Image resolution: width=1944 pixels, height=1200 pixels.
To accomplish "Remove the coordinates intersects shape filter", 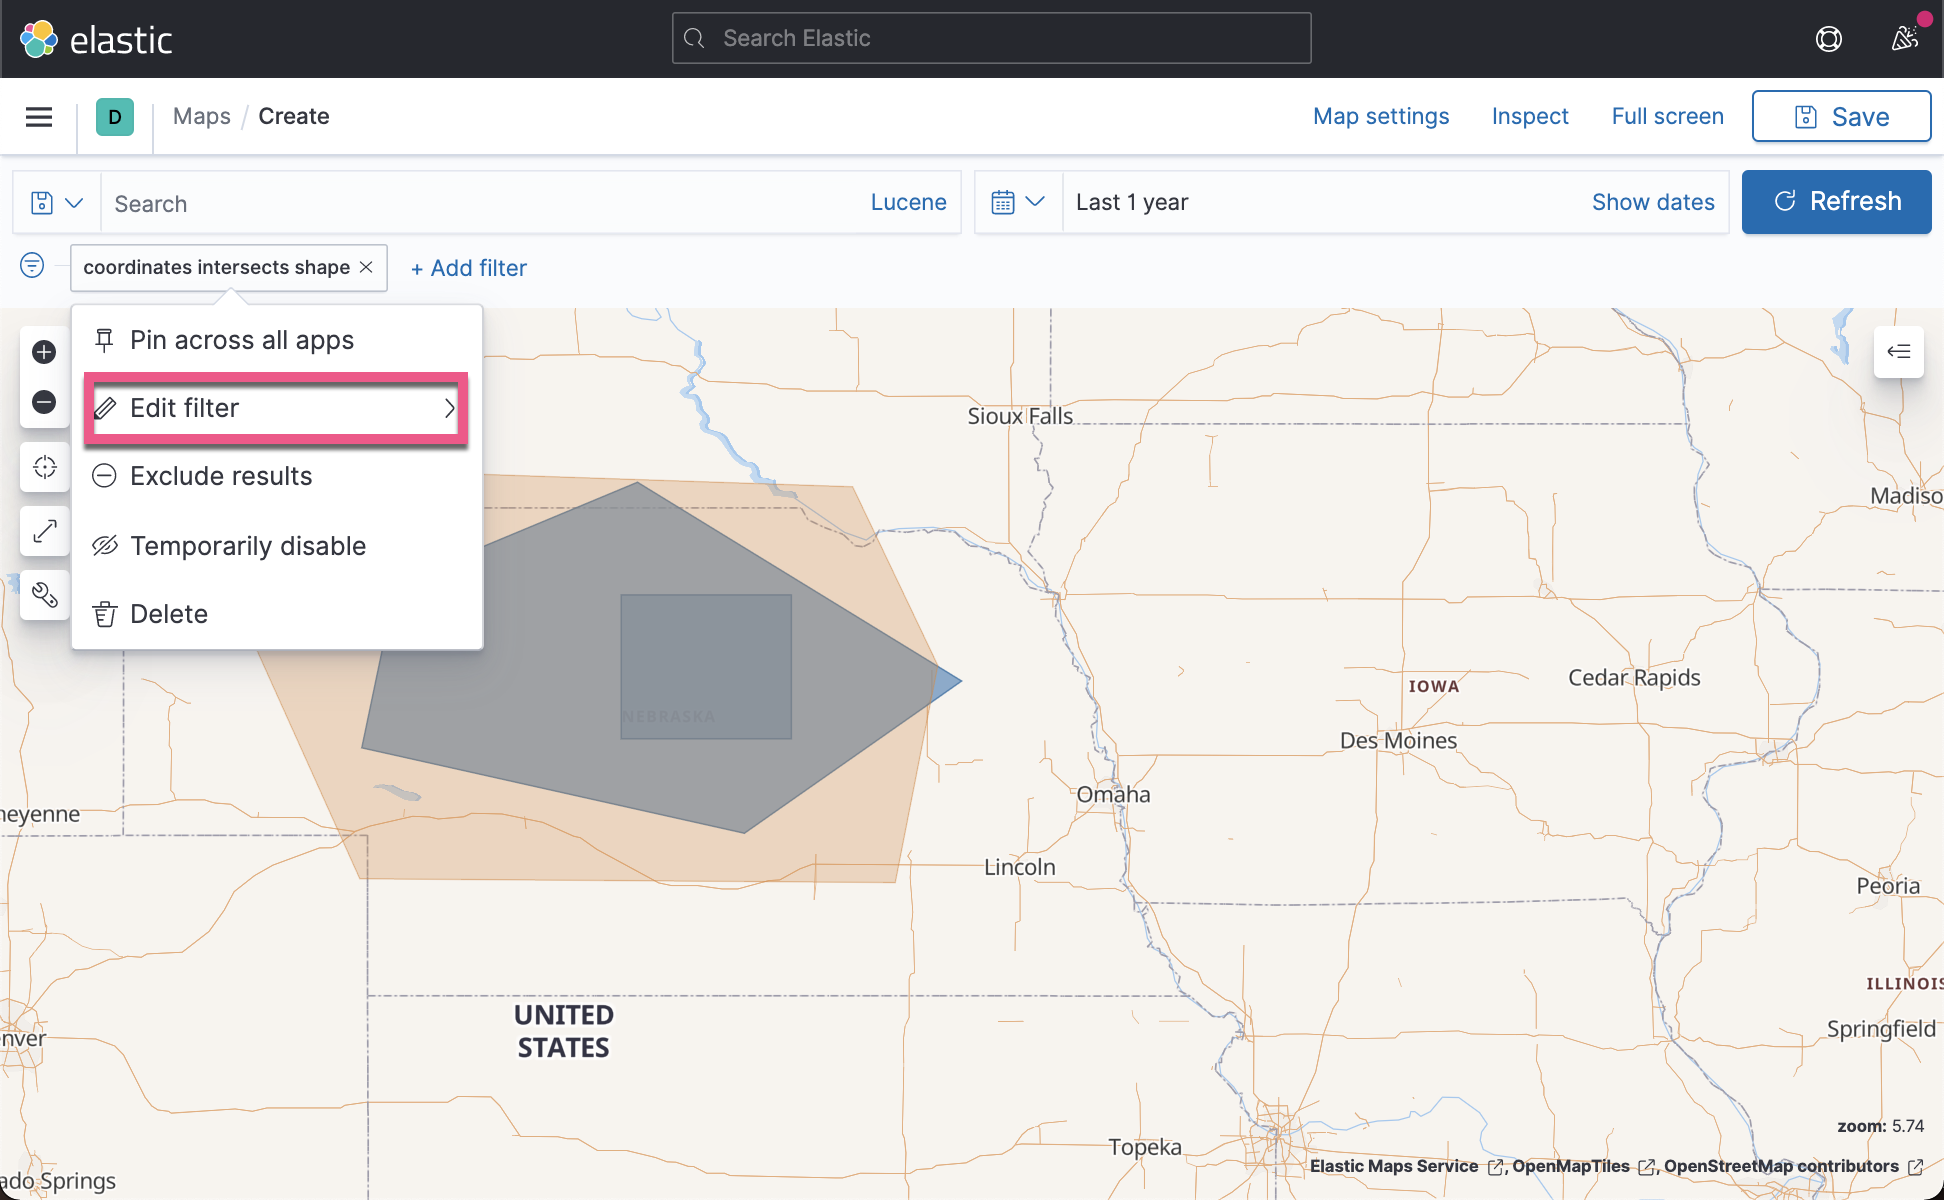I will (x=365, y=267).
